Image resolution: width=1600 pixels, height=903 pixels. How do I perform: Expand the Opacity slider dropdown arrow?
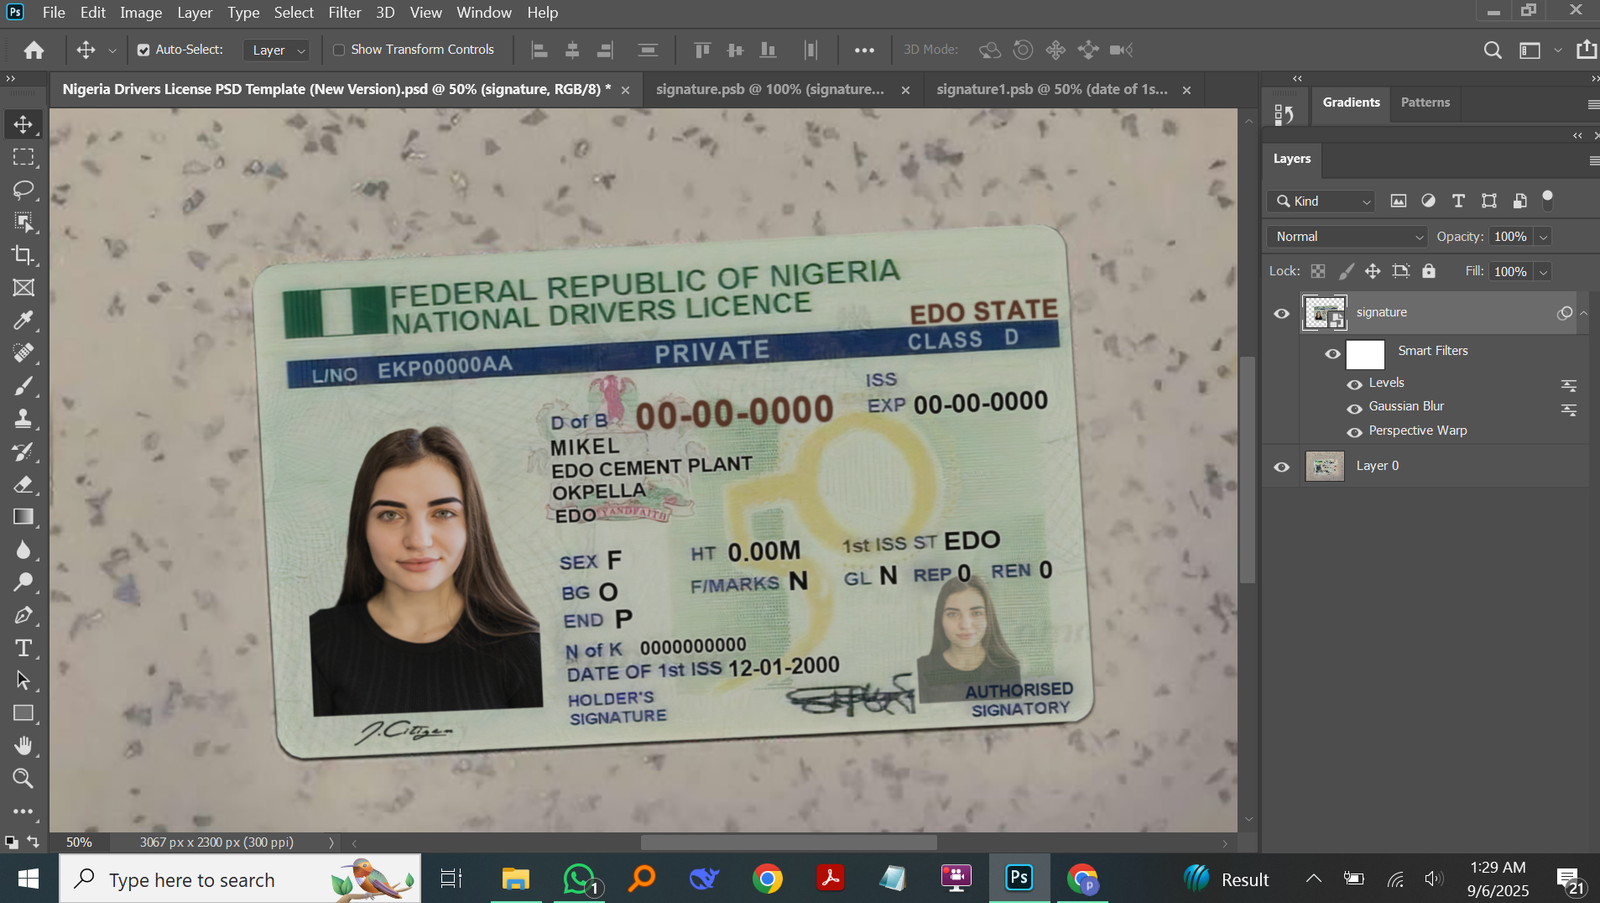tap(1543, 237)
